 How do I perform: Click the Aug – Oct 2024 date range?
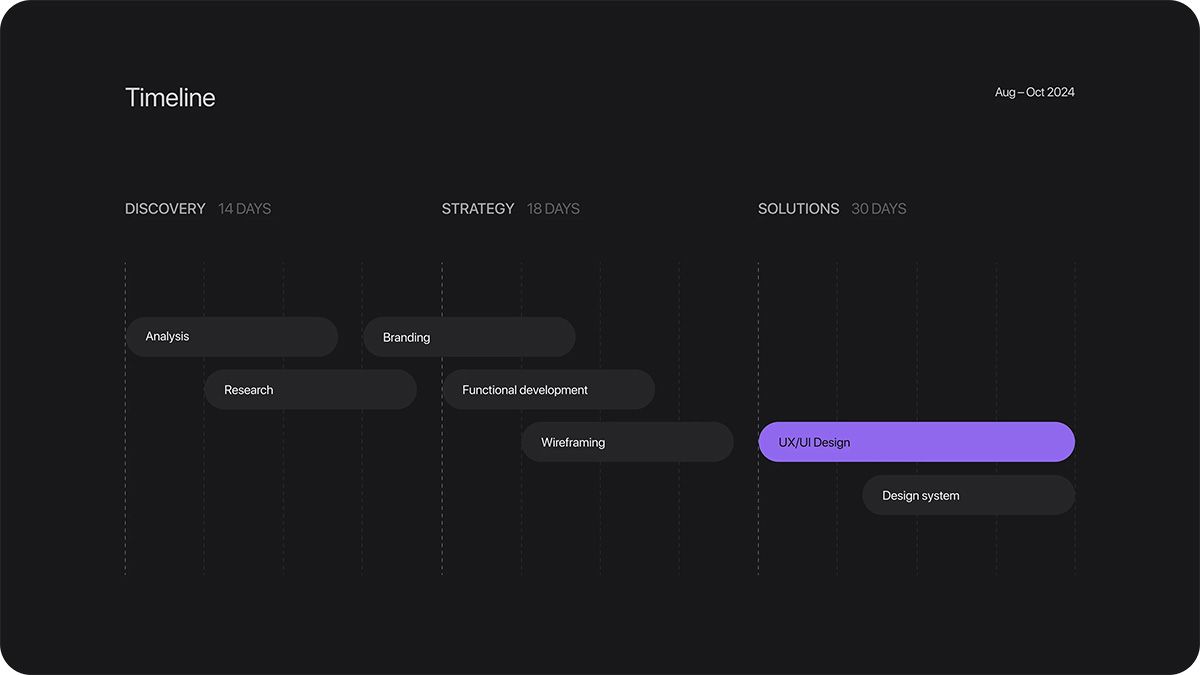pyautogui.click(x=1034, y=92)
